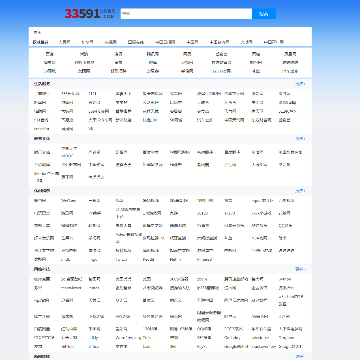Click the blue search button
Viewport: 360px width, 360px height.
(x=264, y=14)
